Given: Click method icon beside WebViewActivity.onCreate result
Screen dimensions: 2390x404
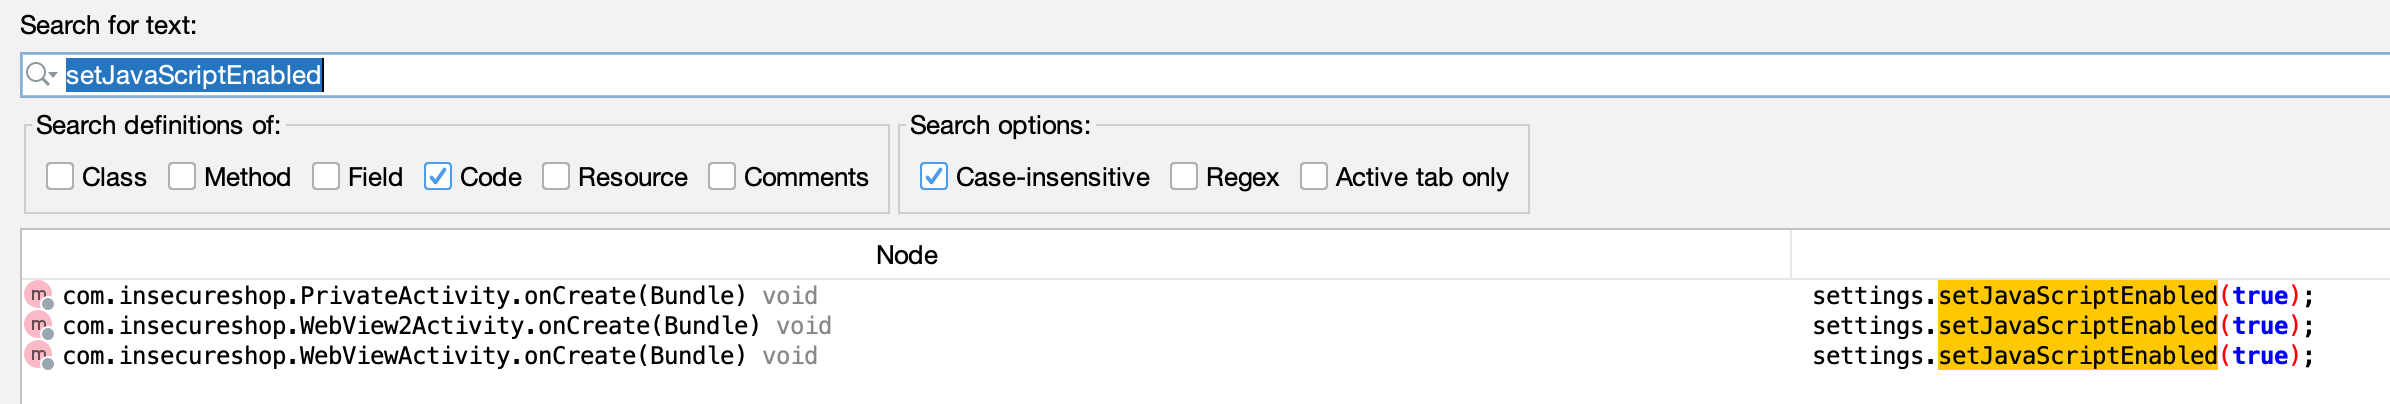Looking at the screenshot, I should pos(39,356).
